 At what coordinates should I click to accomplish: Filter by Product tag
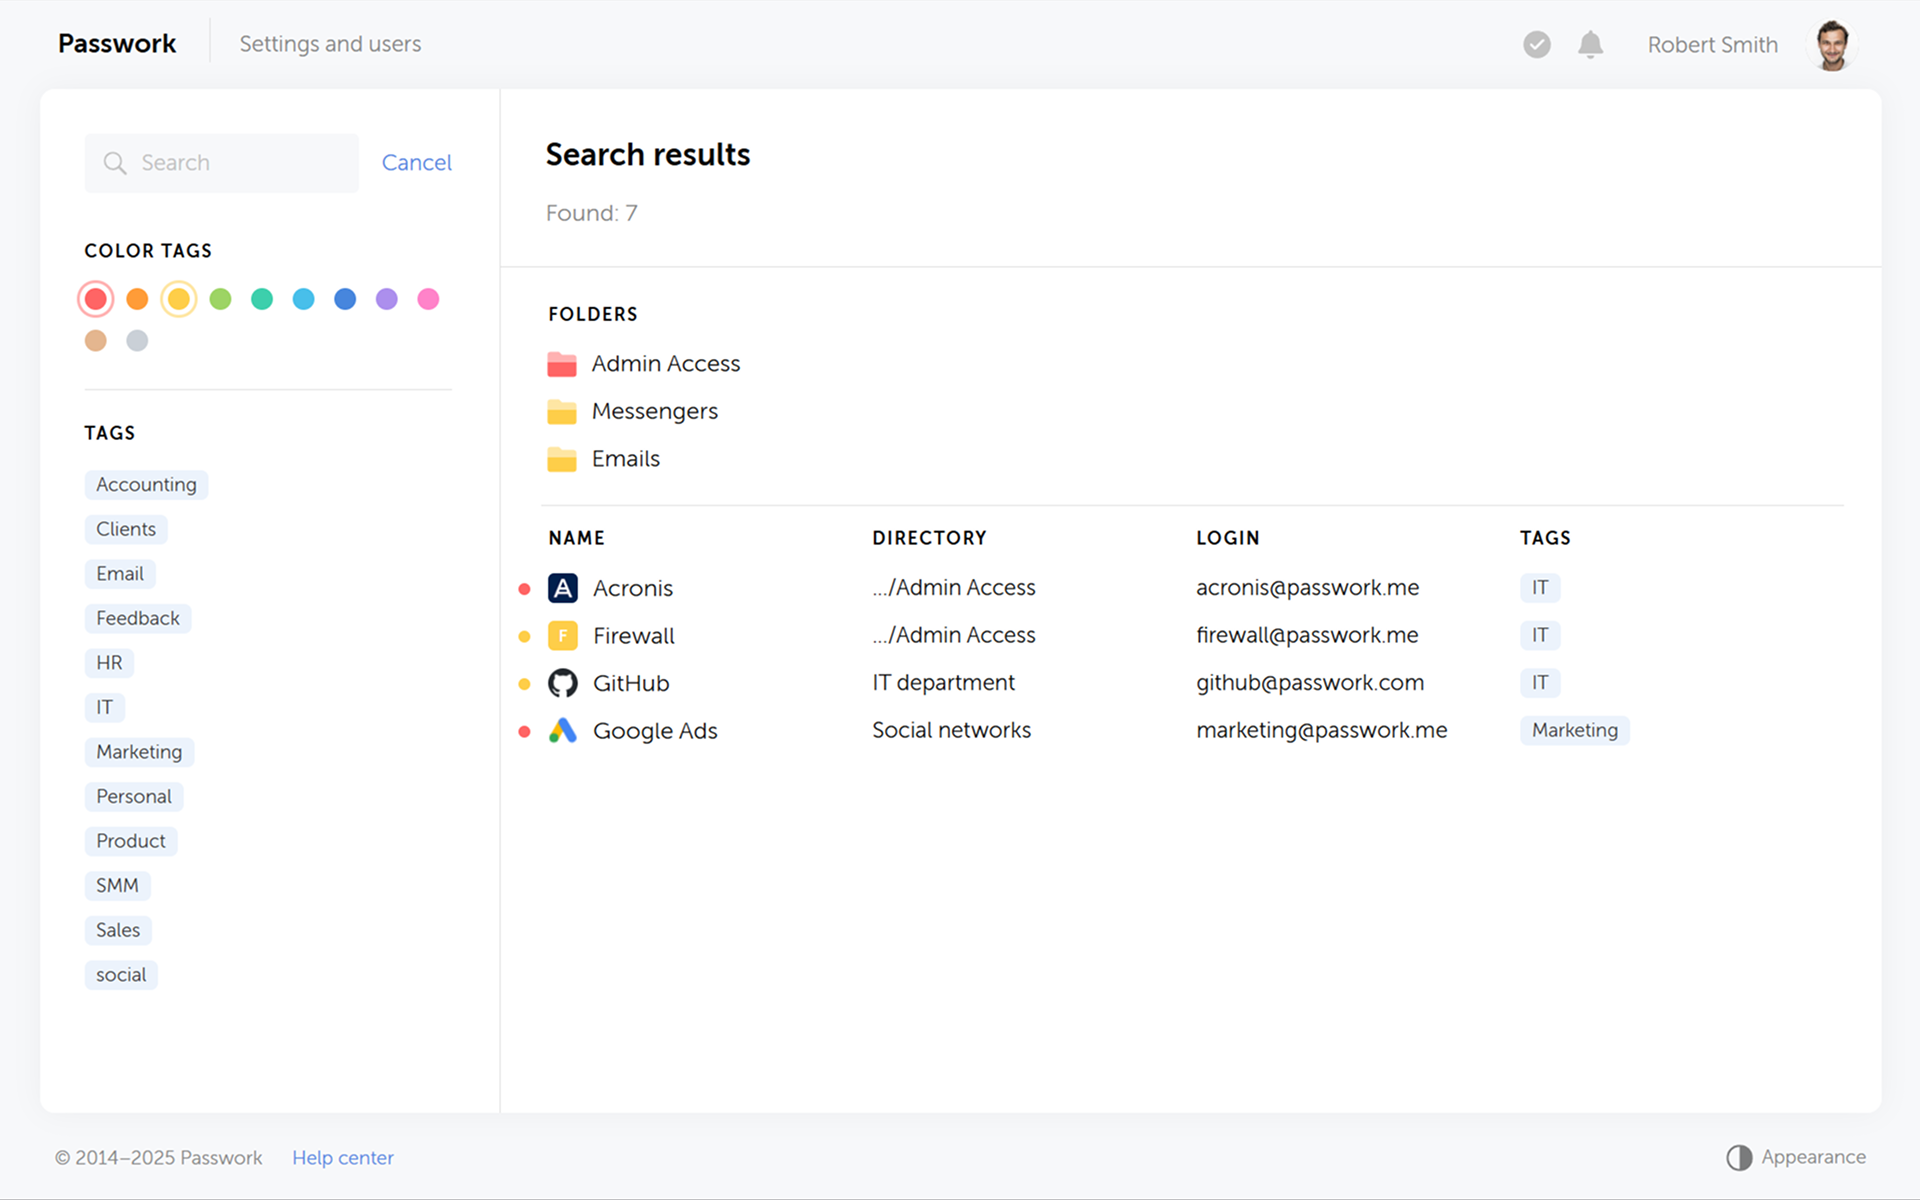[x=131, y=841]
